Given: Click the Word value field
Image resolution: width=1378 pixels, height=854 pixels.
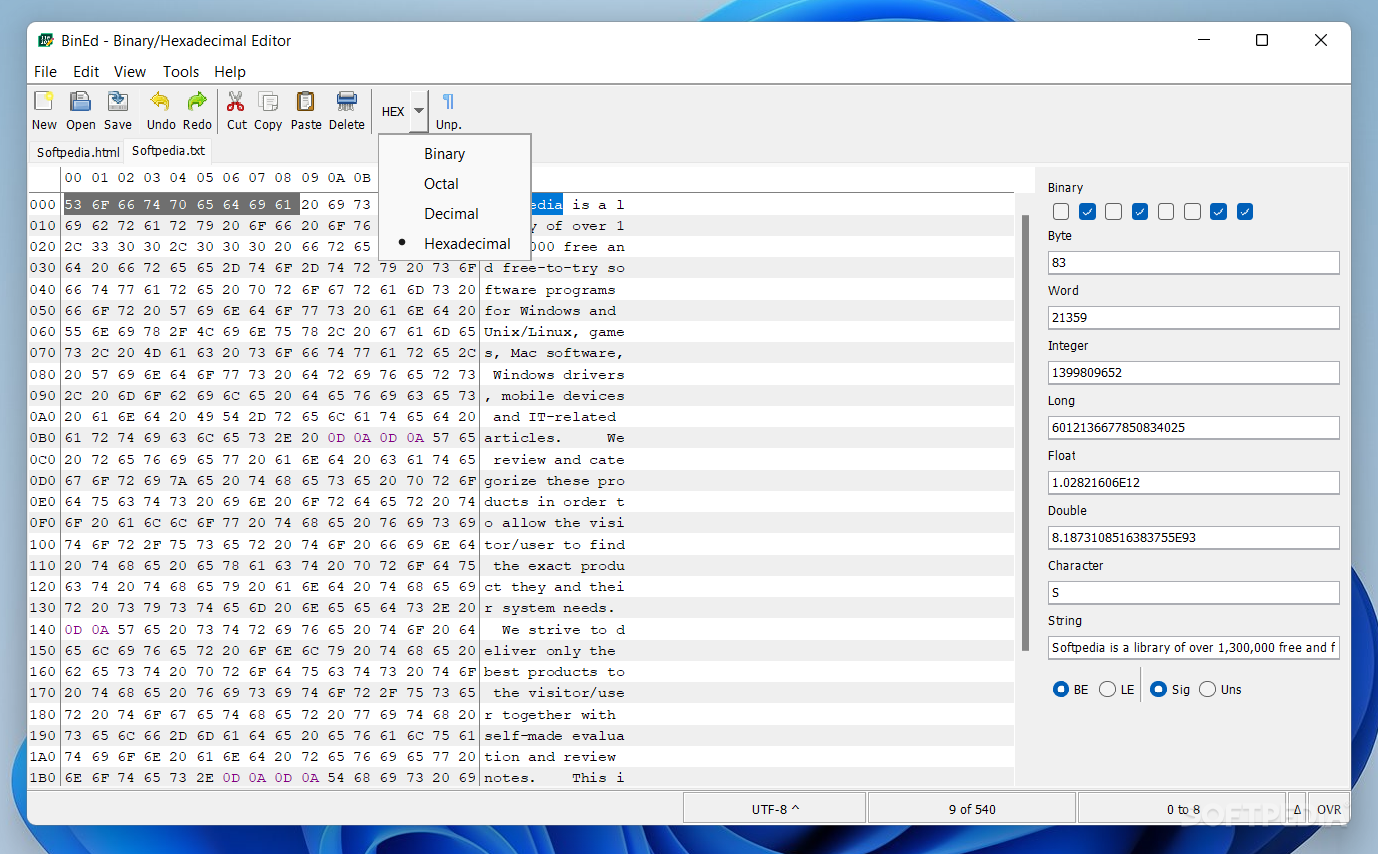Looking at the screenshot, I should pos(1193,317).
